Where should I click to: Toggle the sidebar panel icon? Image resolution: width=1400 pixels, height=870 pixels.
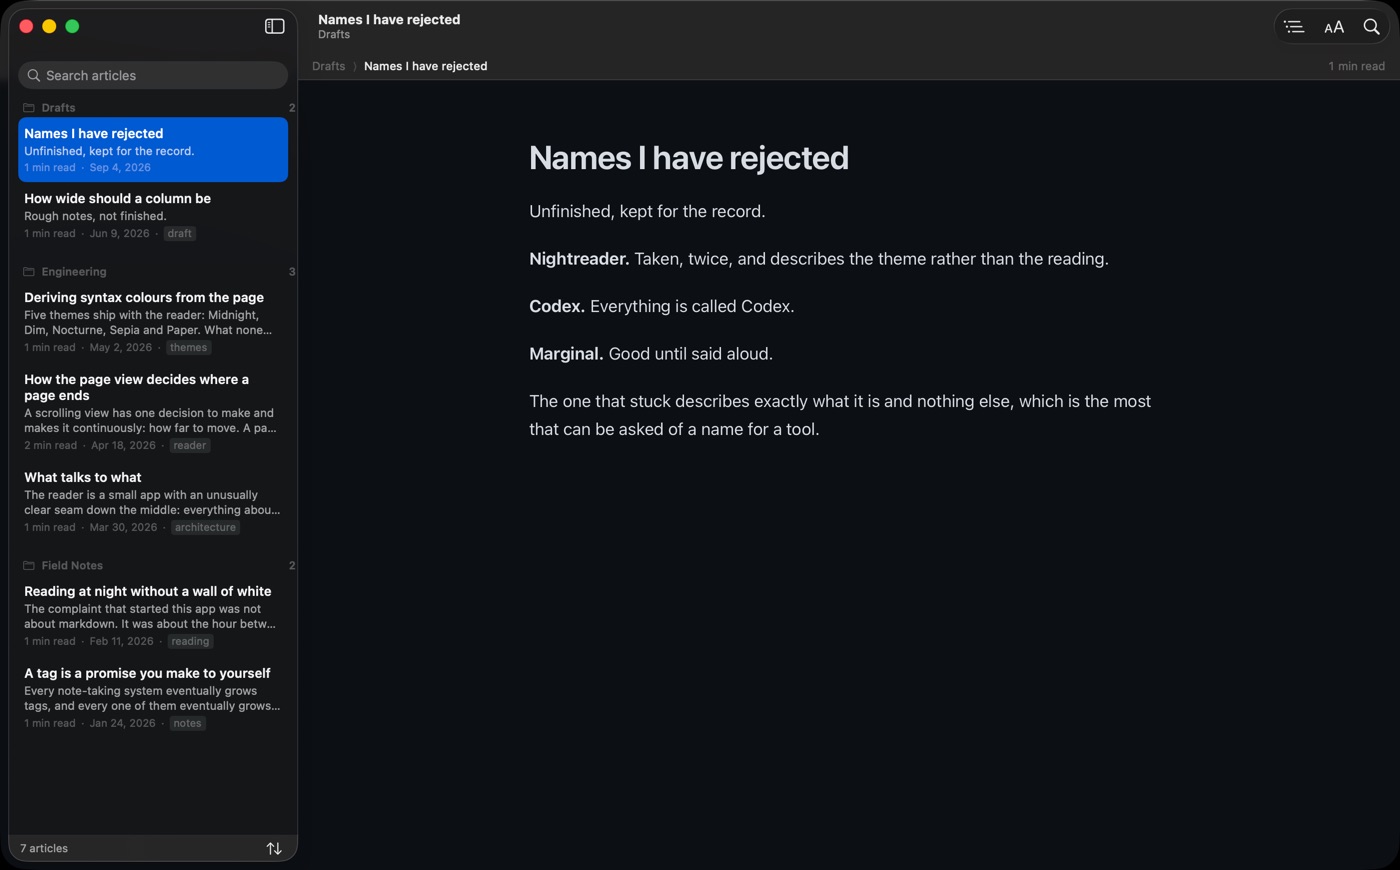(x=274, y=26)
